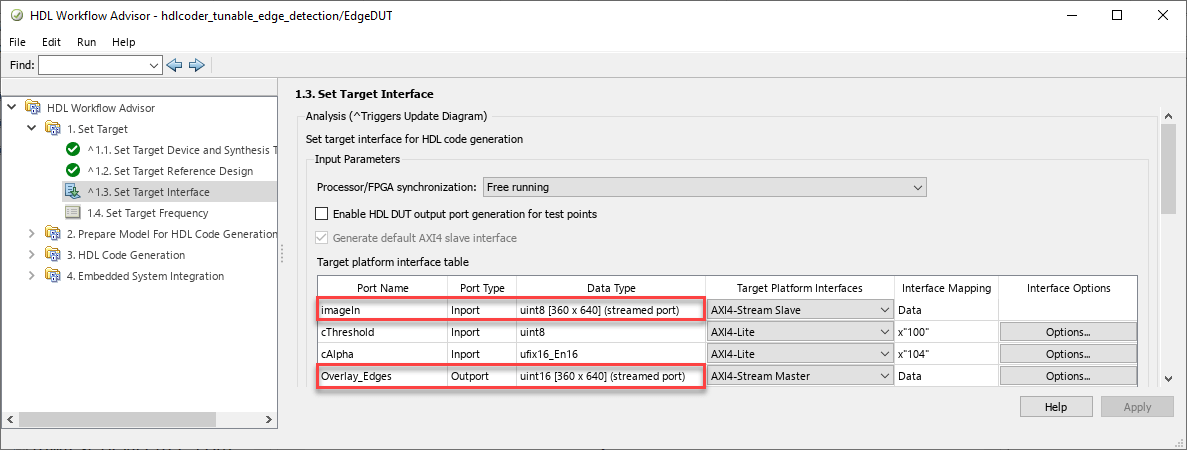The image size is (1187, 450).
Task: Click the Set Target Interface task icon
Action: point(73,192)
